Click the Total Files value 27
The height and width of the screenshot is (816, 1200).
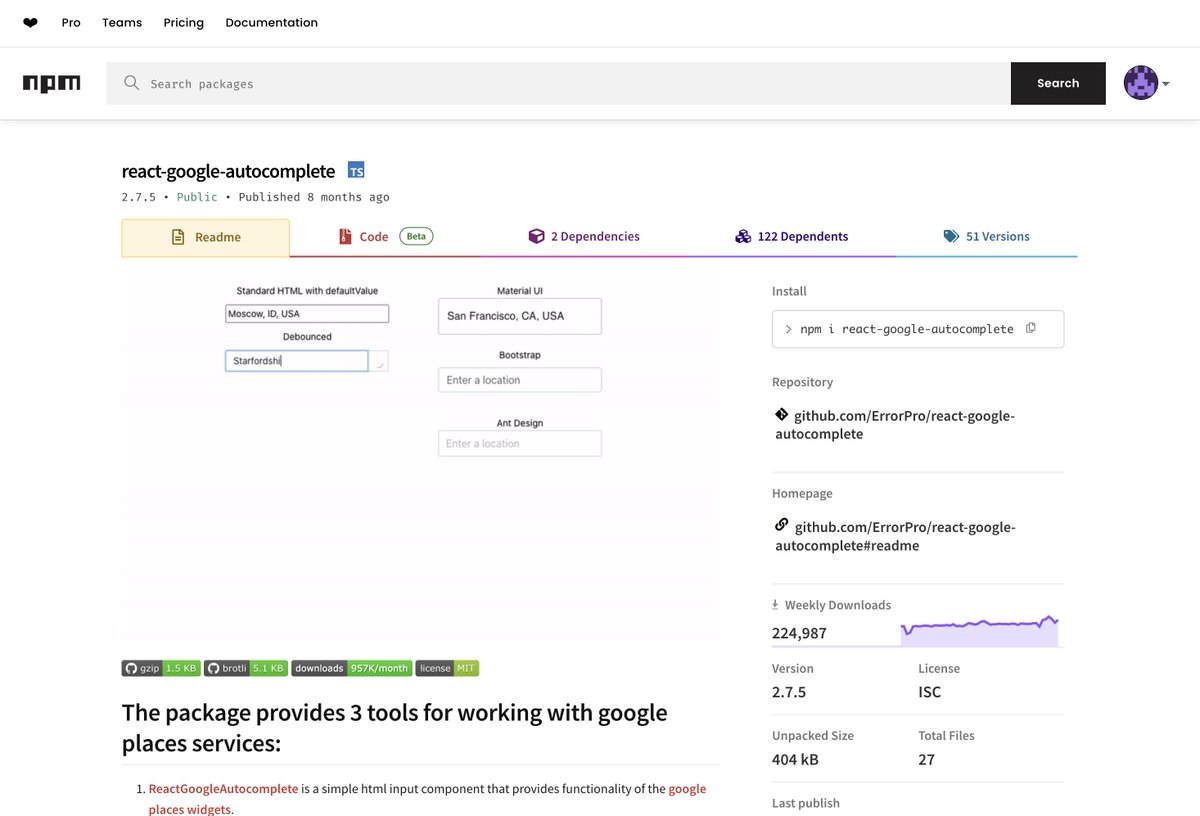(x=927, y=759)
